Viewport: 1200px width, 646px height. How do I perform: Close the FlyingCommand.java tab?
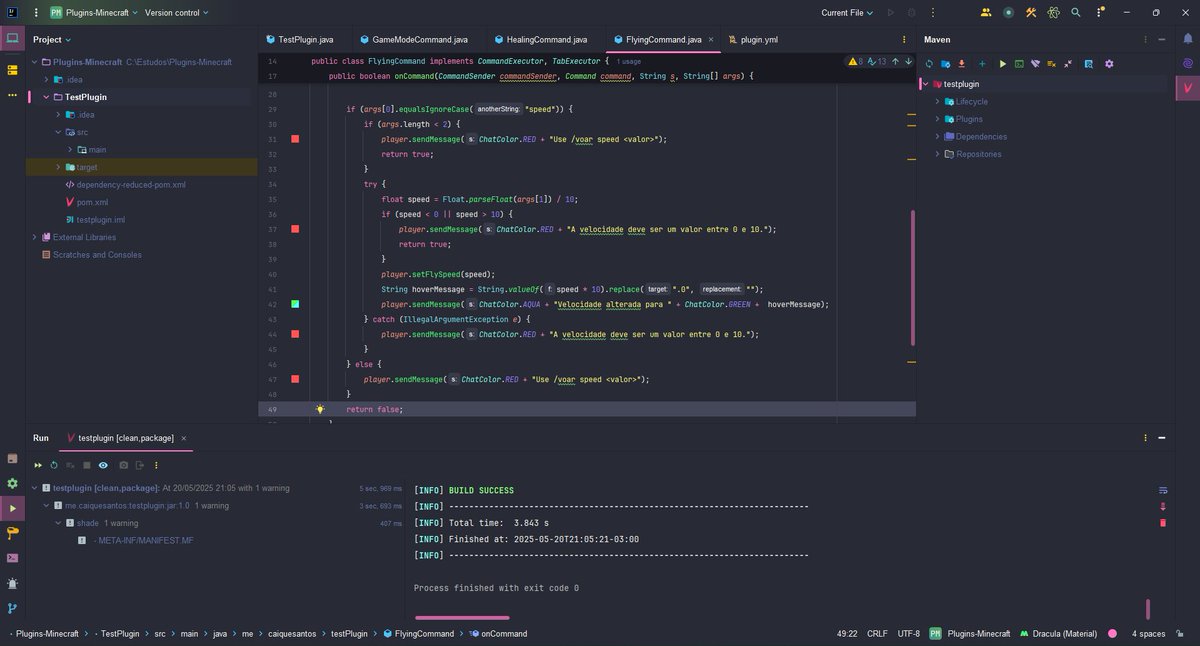click(x=712, y=40)
